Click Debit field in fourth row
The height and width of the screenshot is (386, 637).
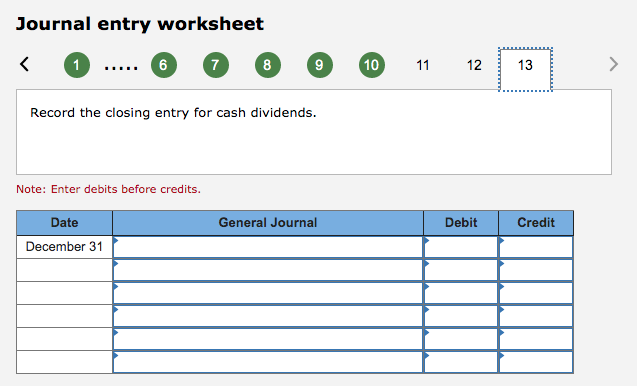click(x=461, y=316)
